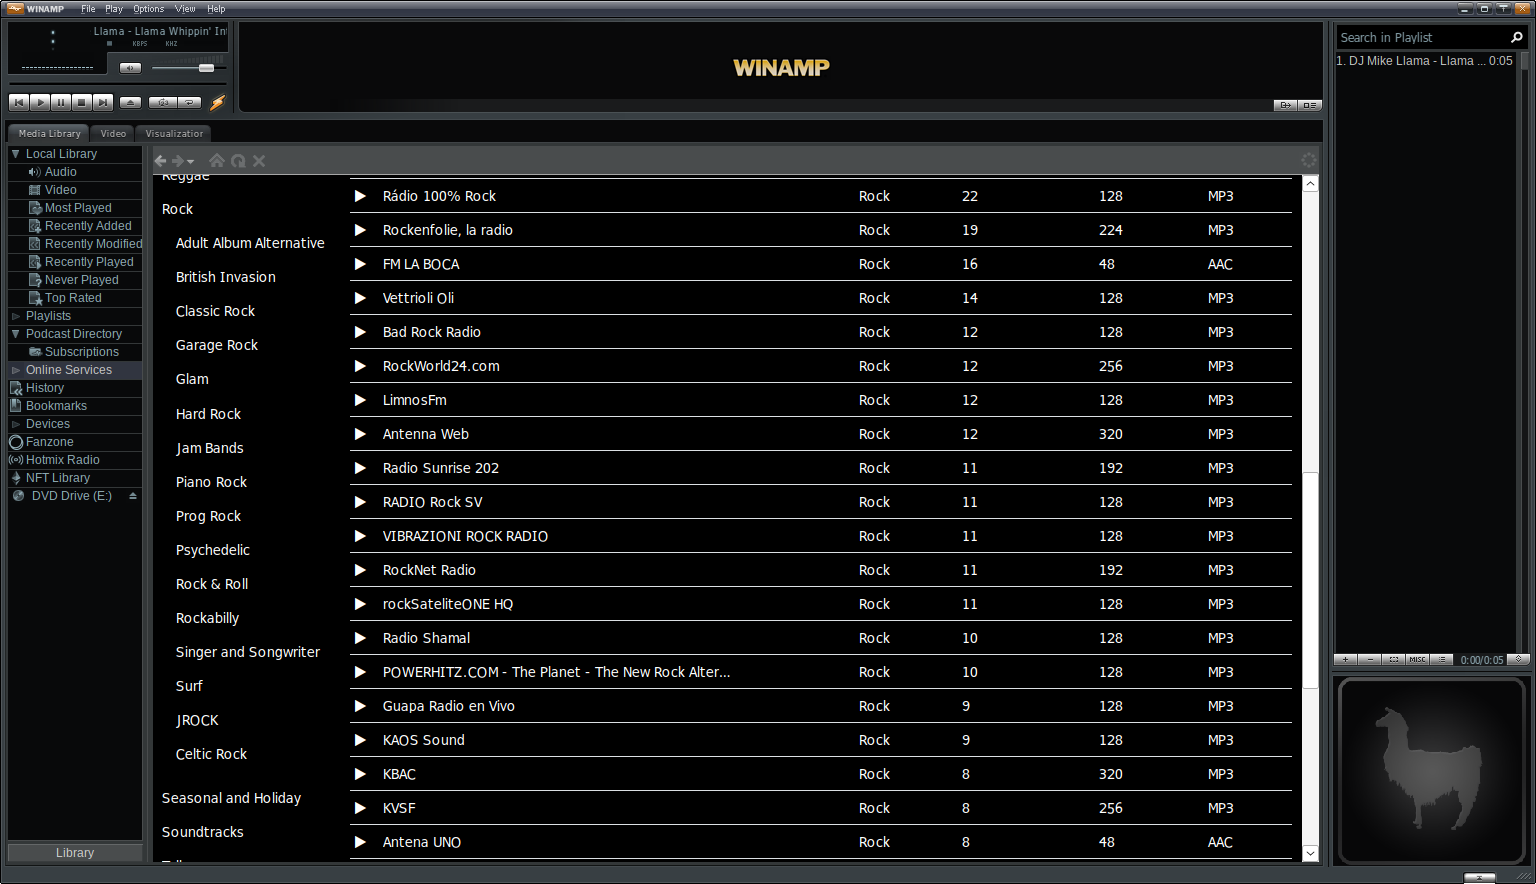Select the DJ Mike Llama playlist entry

pos(1424,61)
